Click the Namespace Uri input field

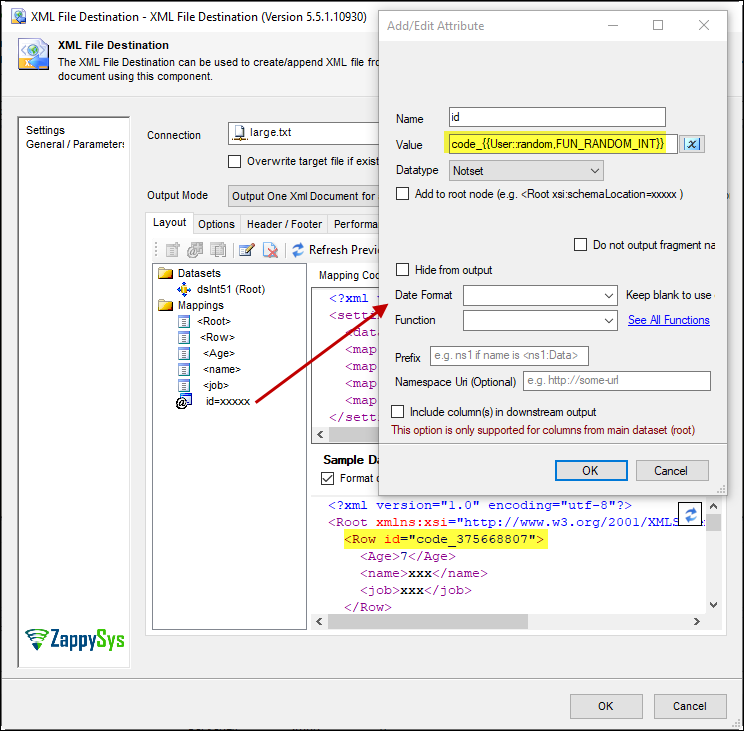point(617,381)
